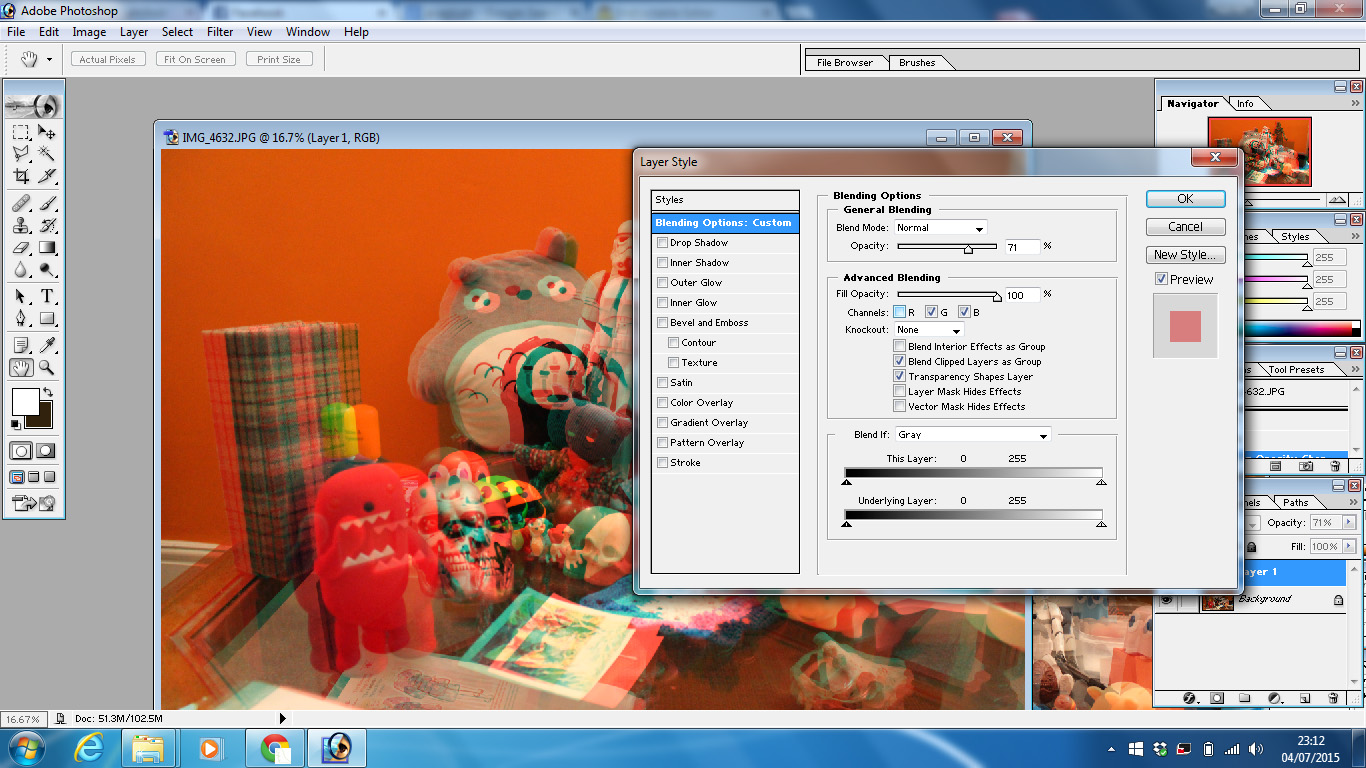
Task: Check the R channel checkbox
Action: (x=900, y=312)
